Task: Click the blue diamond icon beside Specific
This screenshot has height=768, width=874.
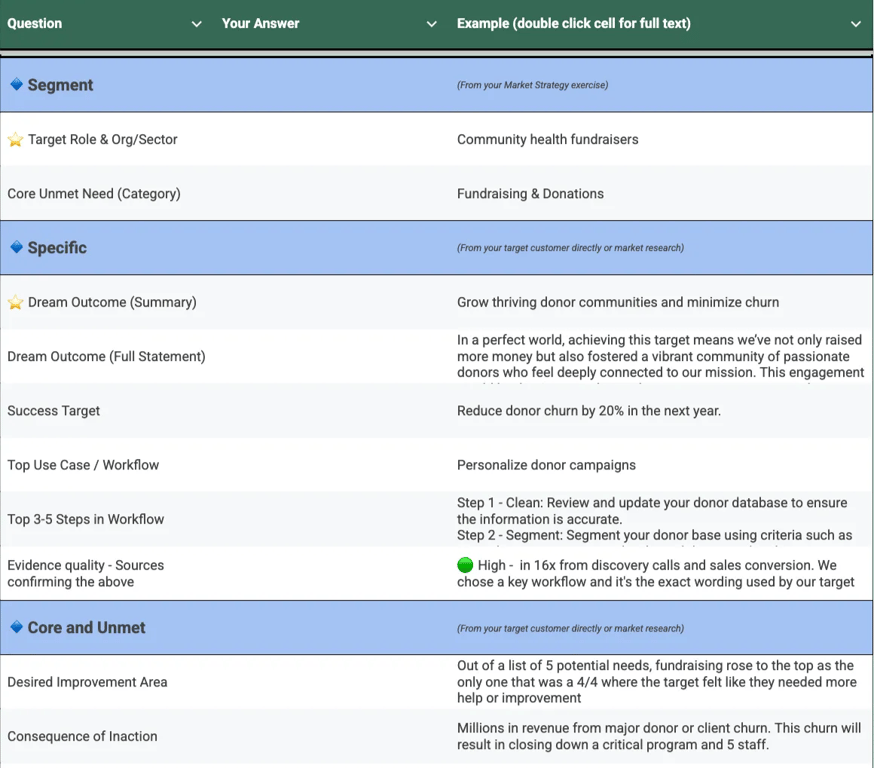Action: point(16,248)
